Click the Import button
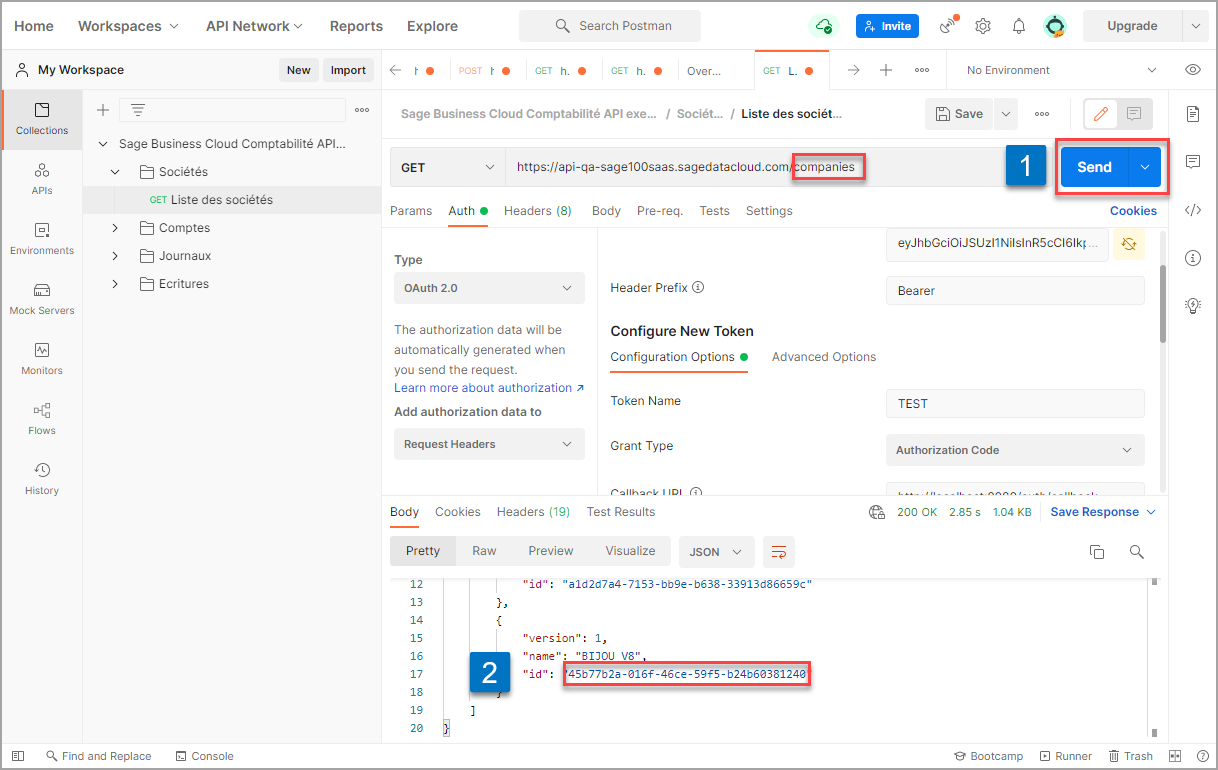1218x770 pixels. [348, 70]
